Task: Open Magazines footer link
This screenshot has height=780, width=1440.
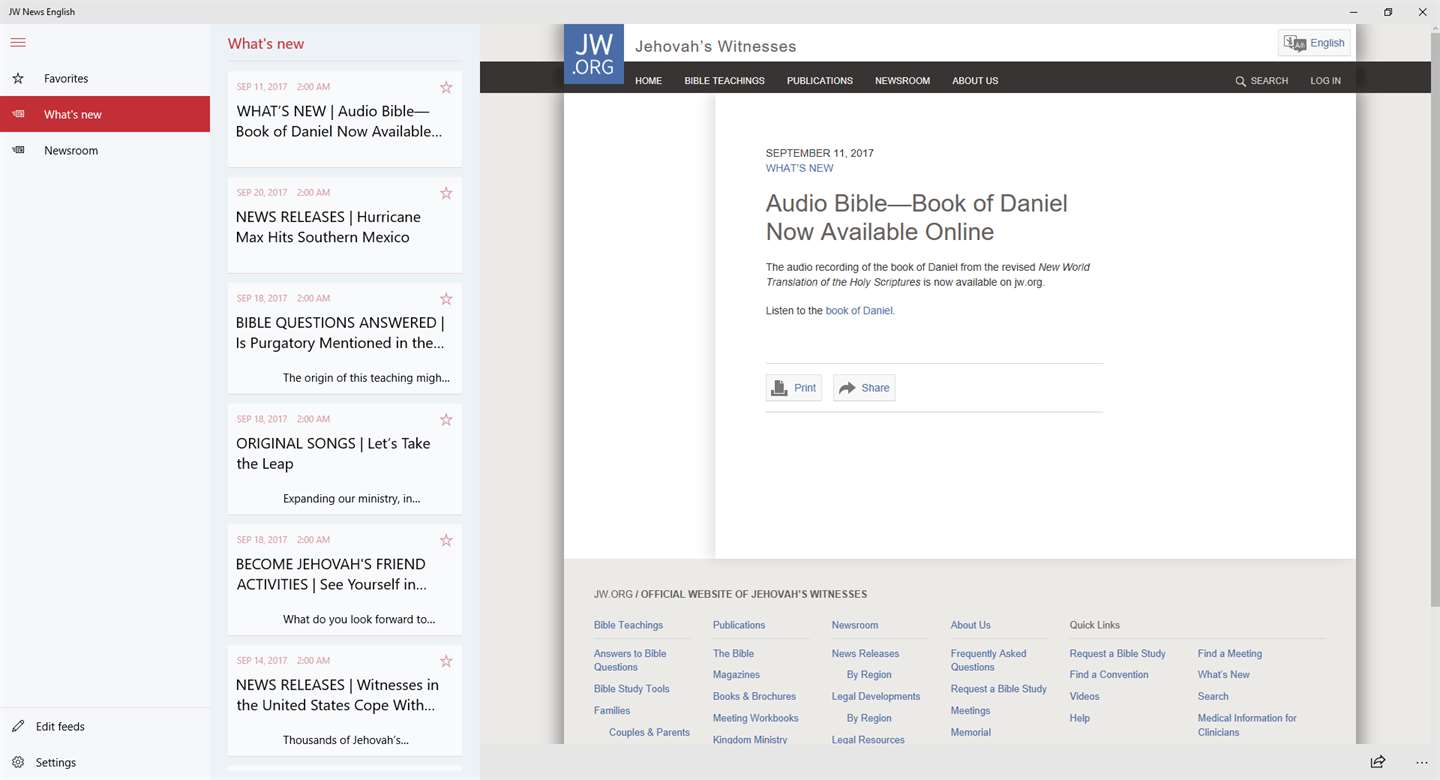Action: point(736,675)
